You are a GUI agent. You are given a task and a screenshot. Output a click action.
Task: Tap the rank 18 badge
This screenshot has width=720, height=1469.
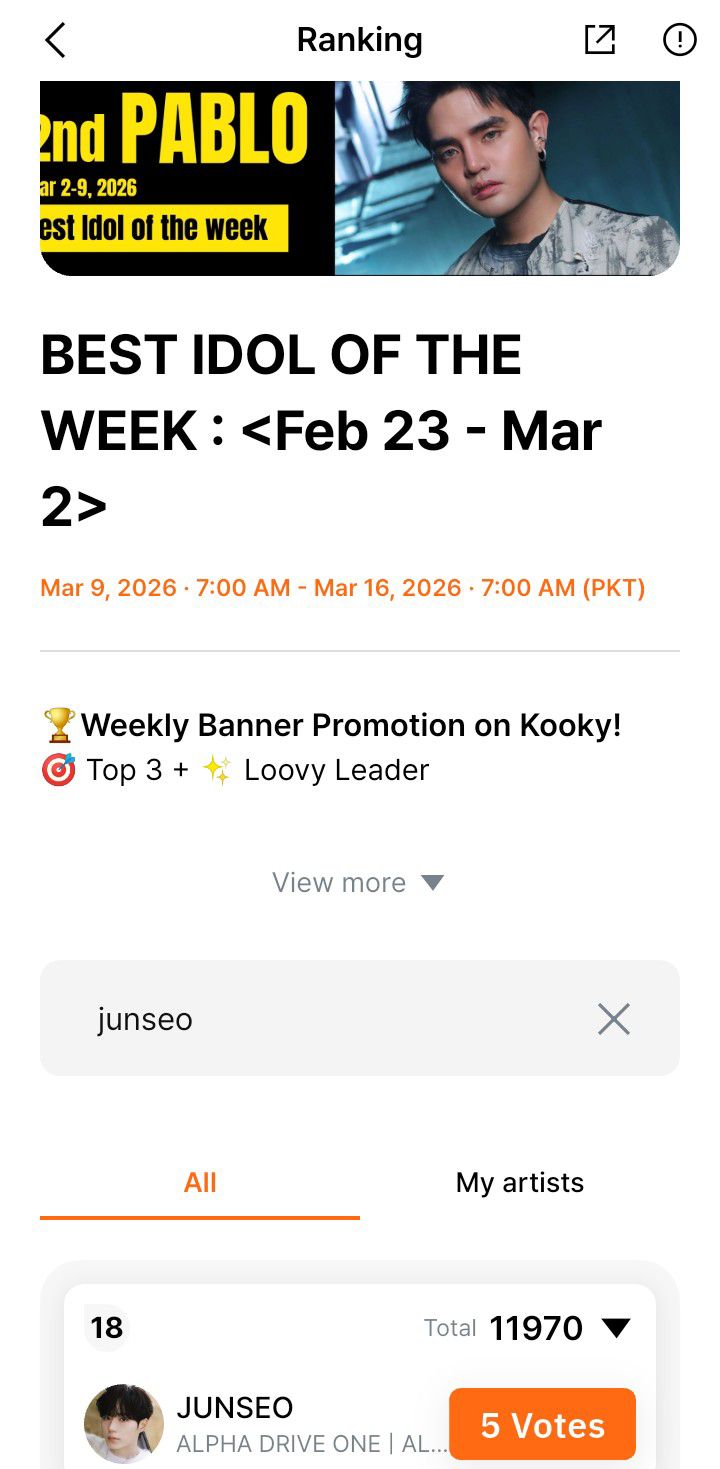(107, 1328)
